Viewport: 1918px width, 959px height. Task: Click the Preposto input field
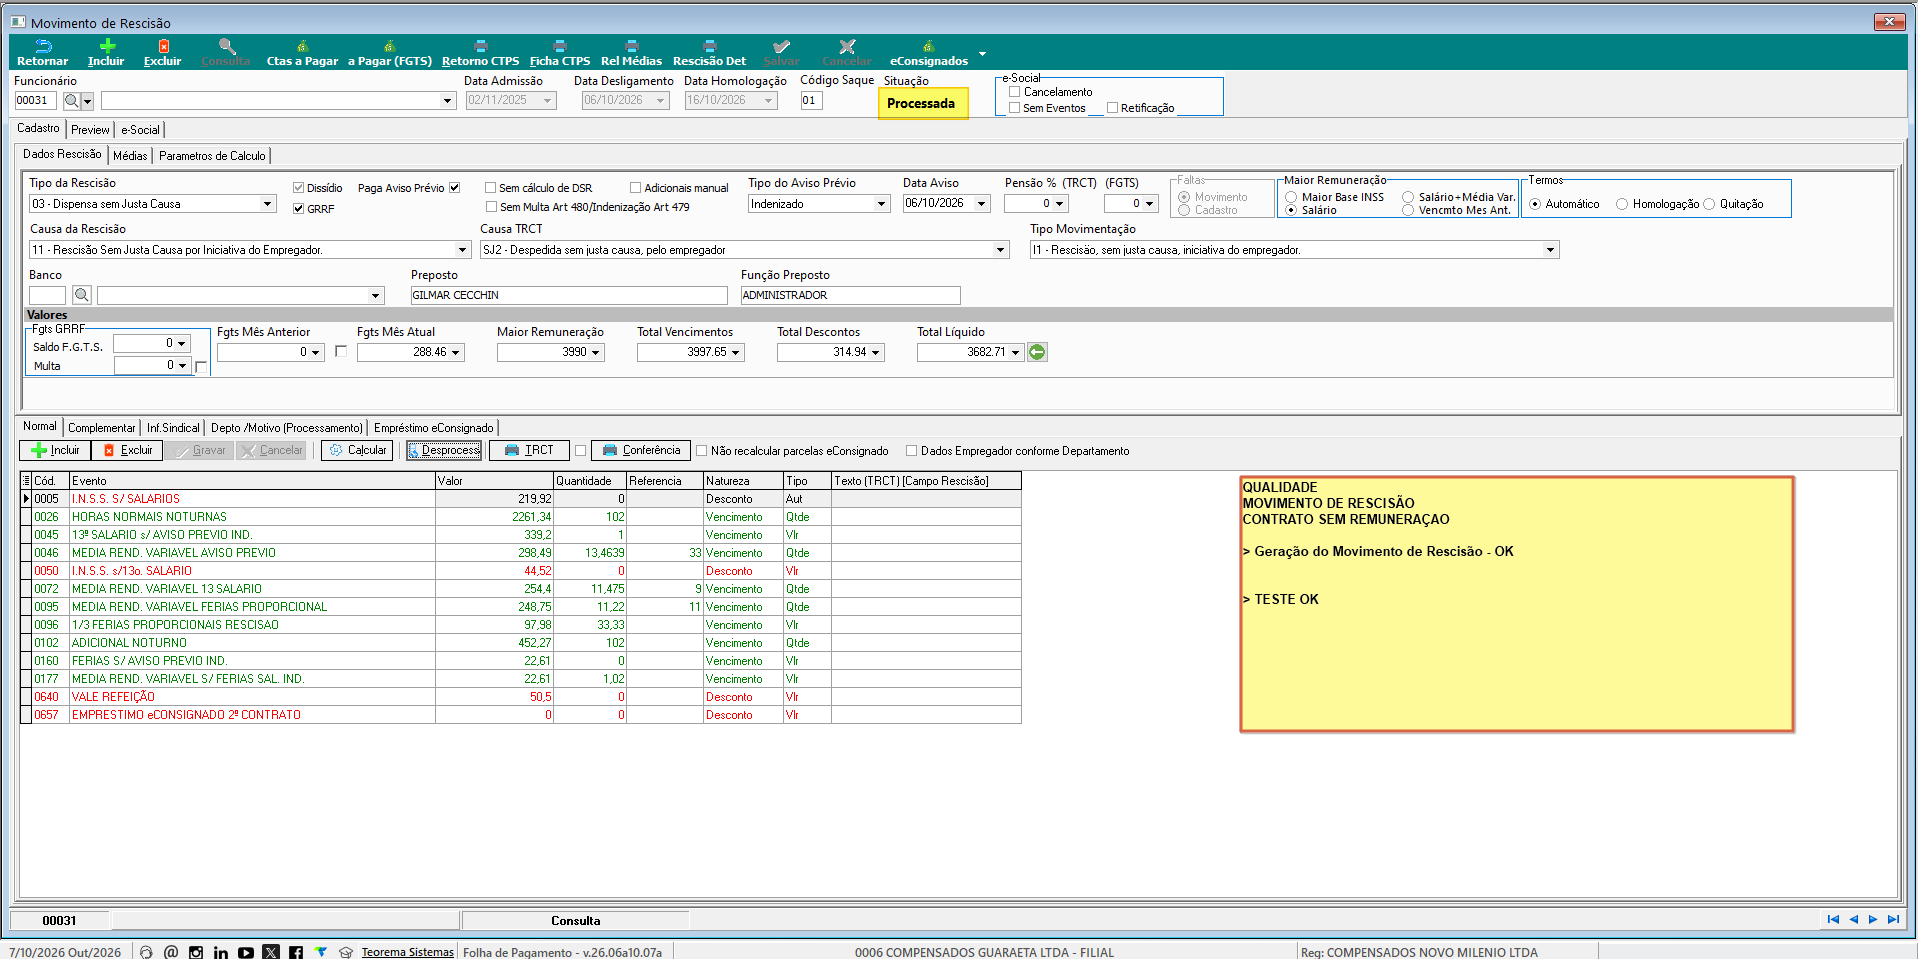(569, 296)
